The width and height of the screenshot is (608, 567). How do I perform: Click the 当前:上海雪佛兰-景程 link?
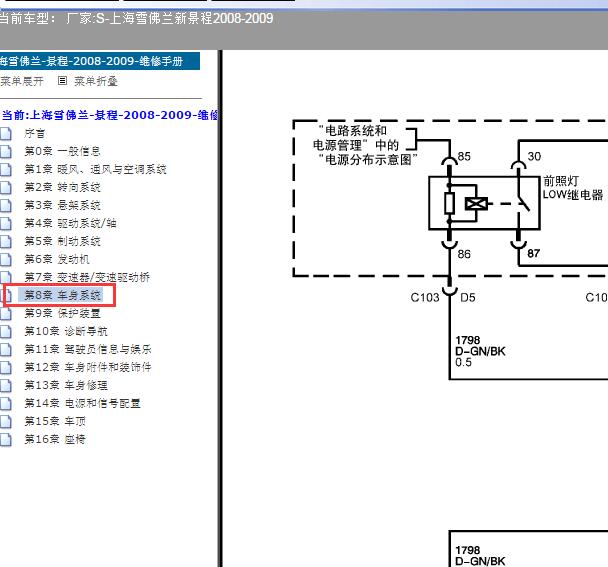[x=109, y=115]
